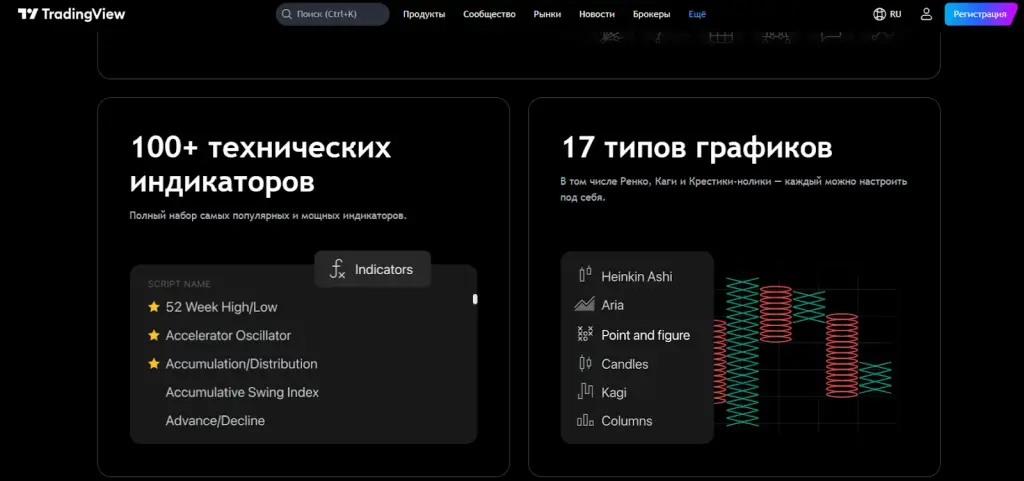Select the 52 Week High/Low indicator

[x=221, y=307]
